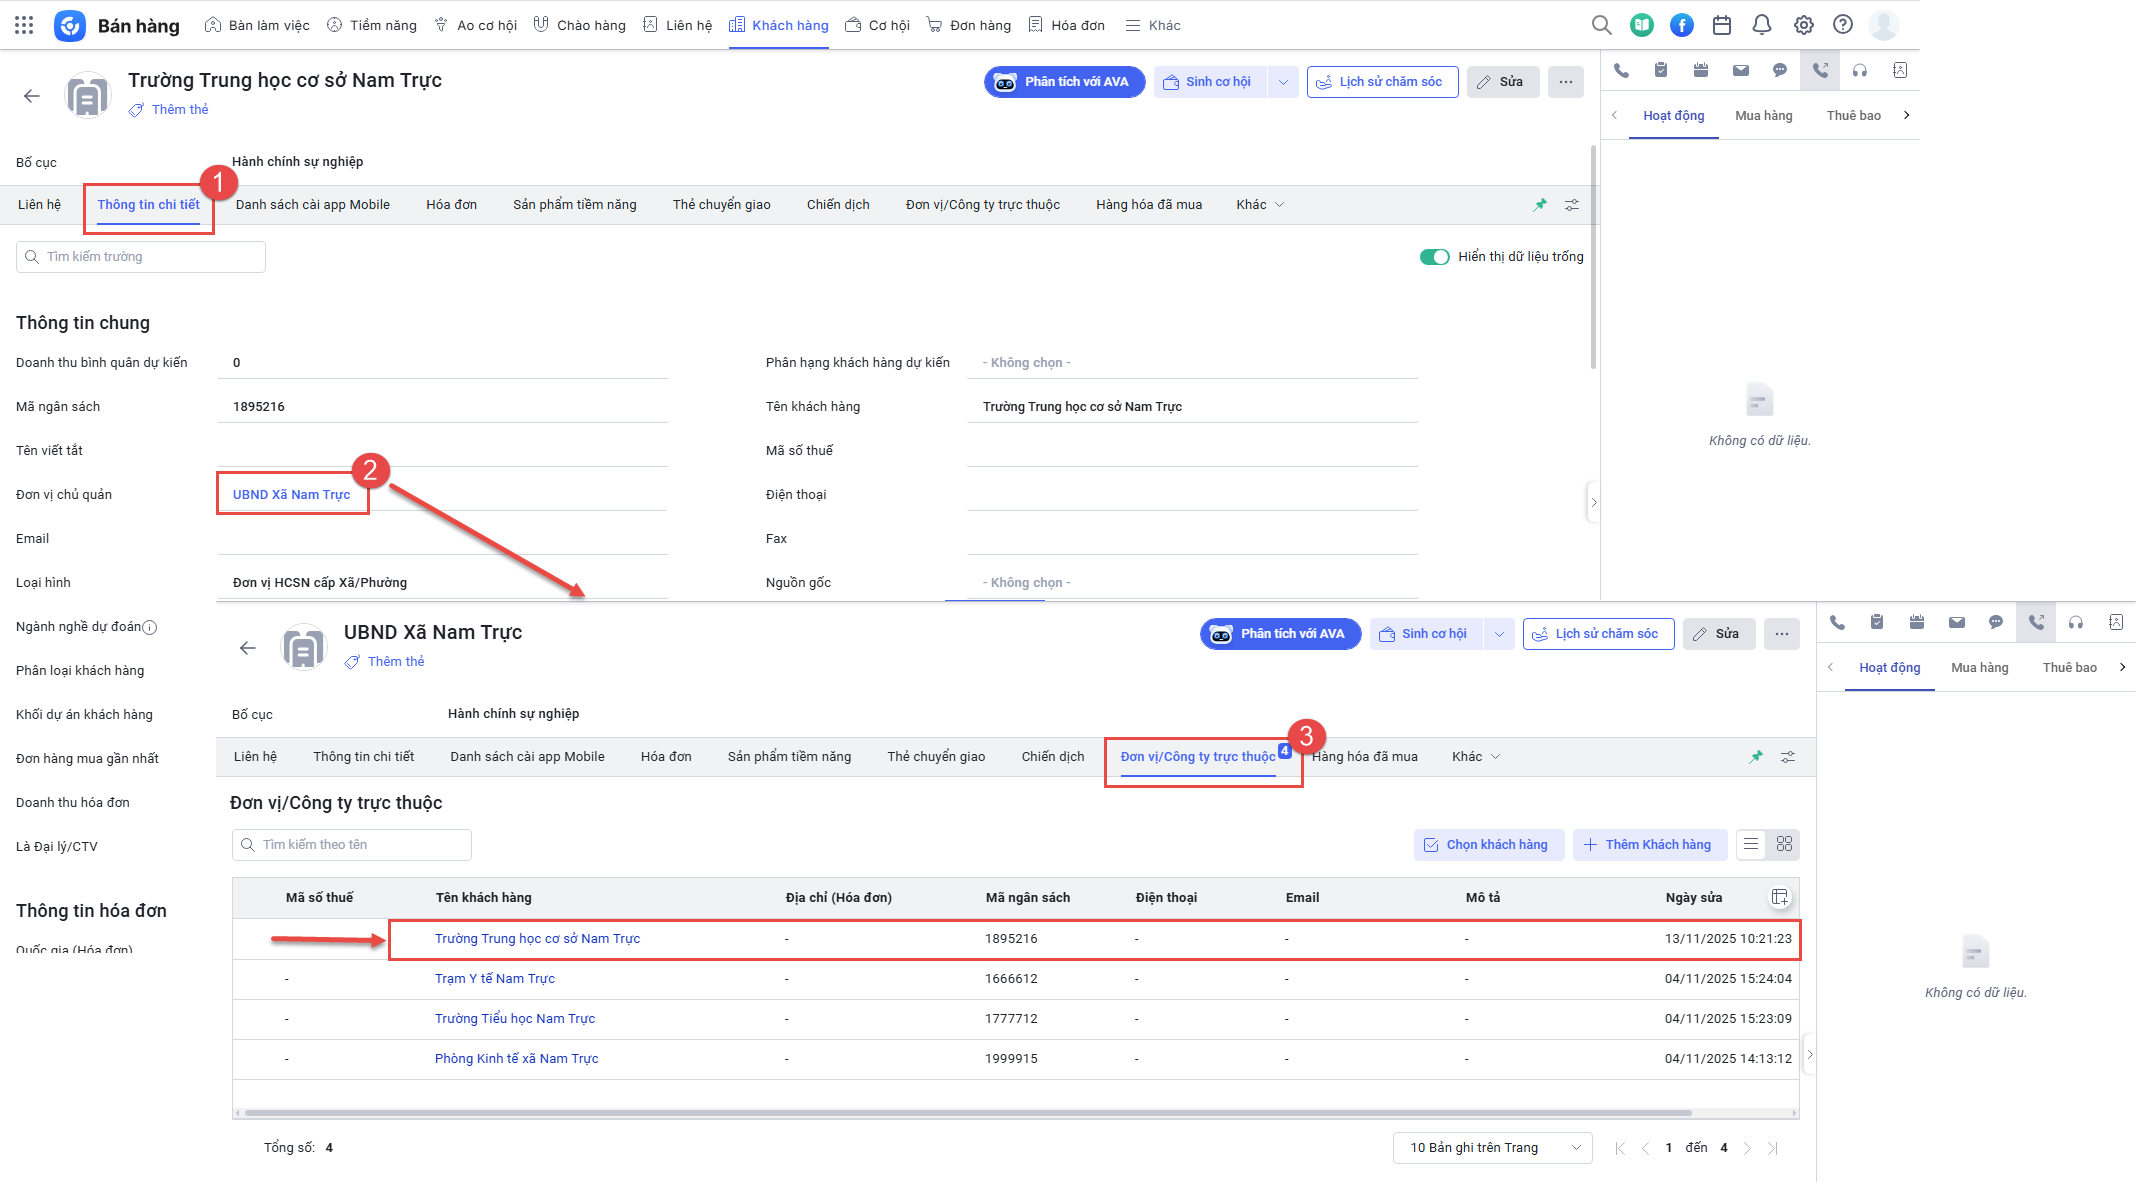Switch to grid view in subsidiary list
The image size is (2145, 1191).
click(1784, 845)
